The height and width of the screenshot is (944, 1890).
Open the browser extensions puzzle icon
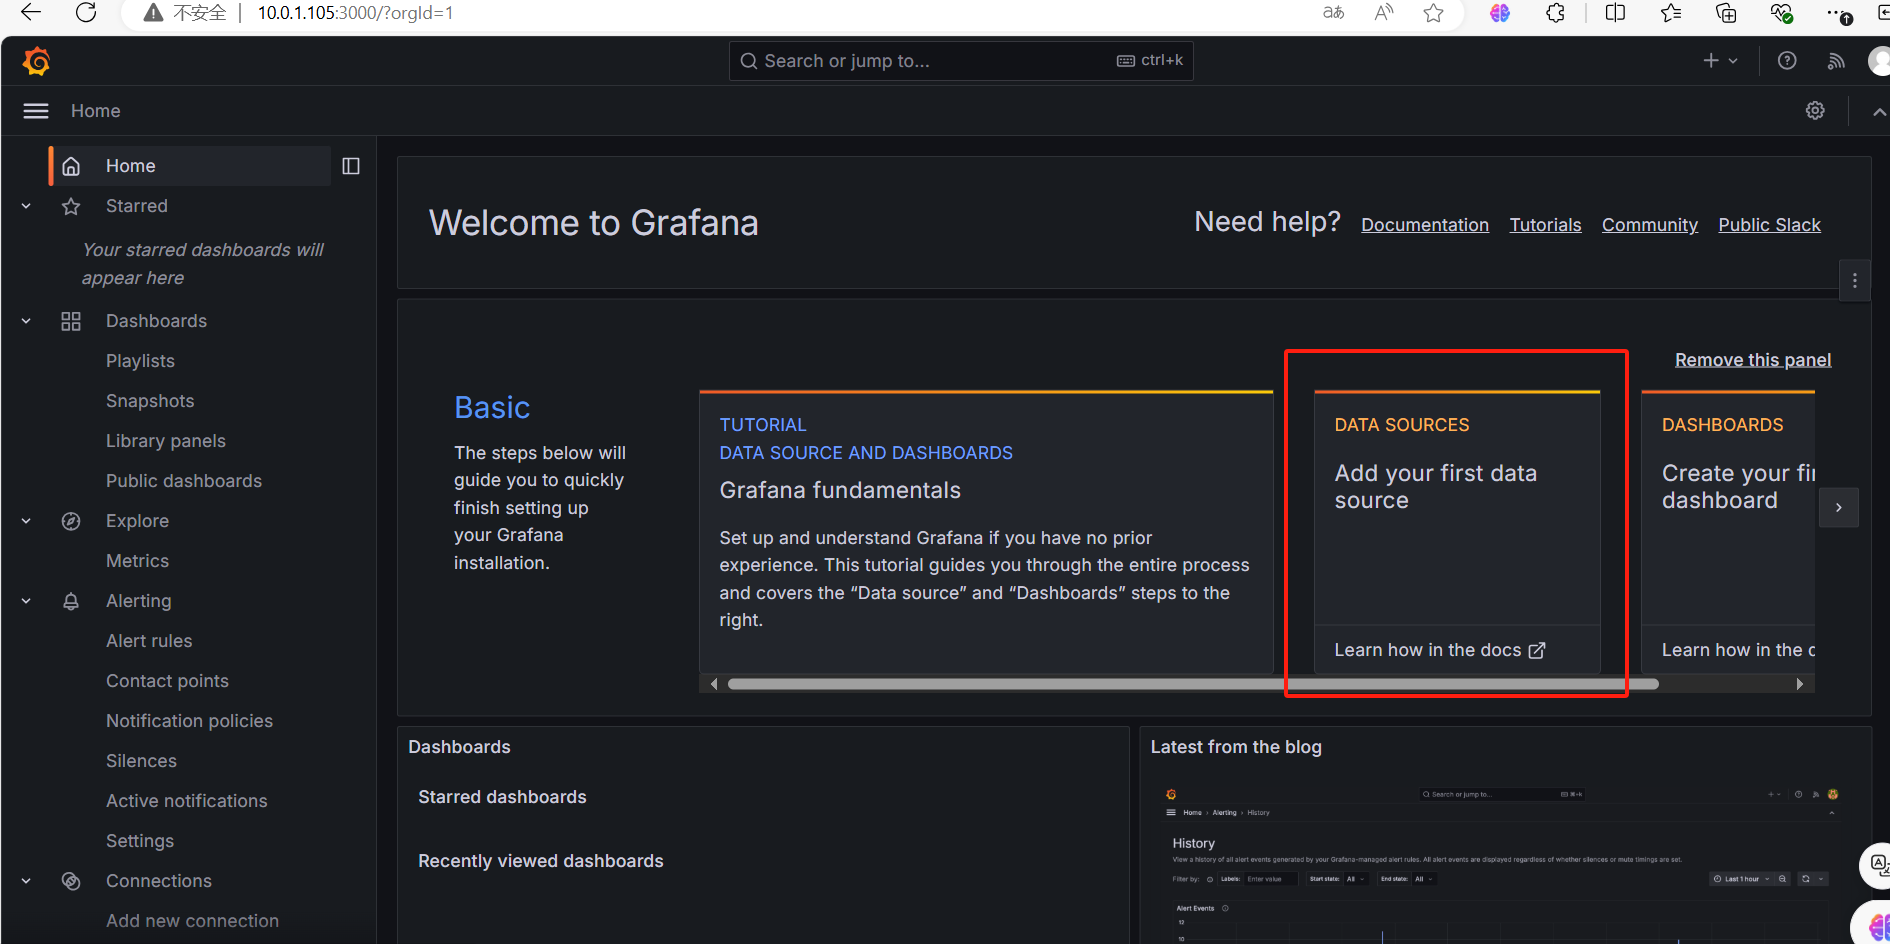(1555, 13)
